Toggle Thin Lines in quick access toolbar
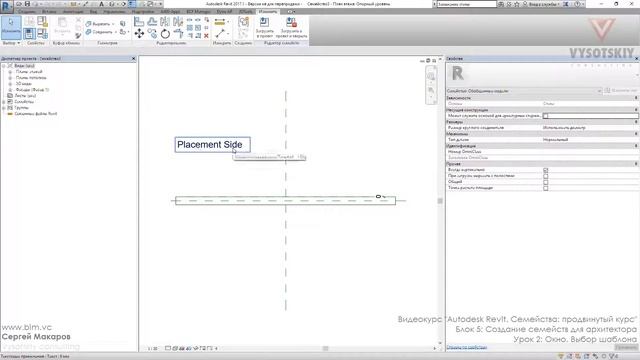Image resolution: width=640 pixels, height=360 pixels. pyautogui.click(x=133, y=4)
